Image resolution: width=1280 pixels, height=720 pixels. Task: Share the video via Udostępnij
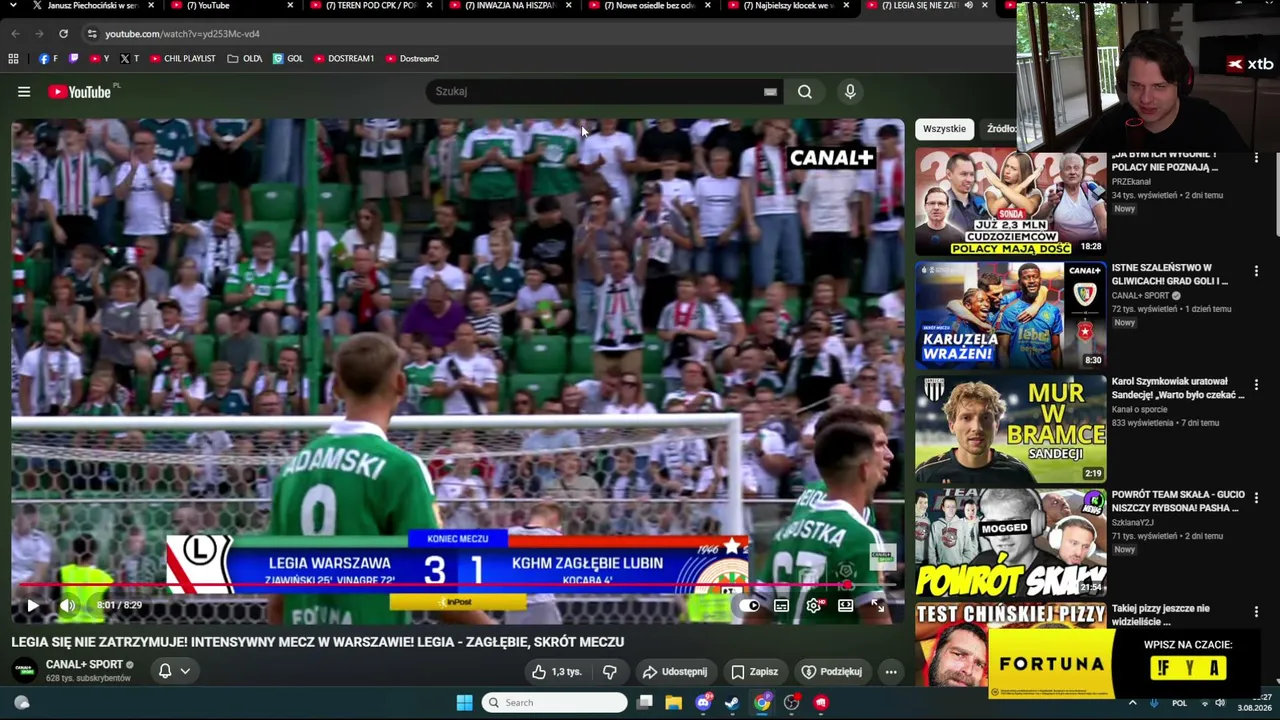coord(675,672)
